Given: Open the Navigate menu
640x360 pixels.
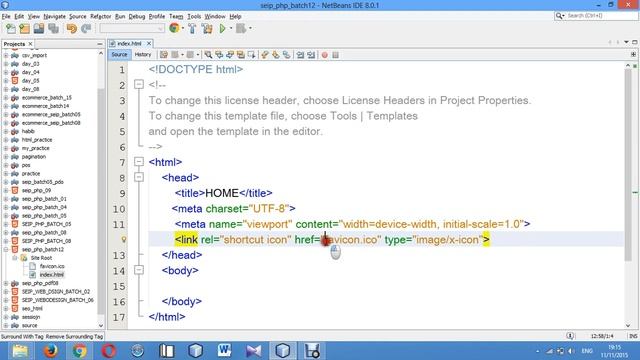Looking at the screenshot, I should pos(55,16).
